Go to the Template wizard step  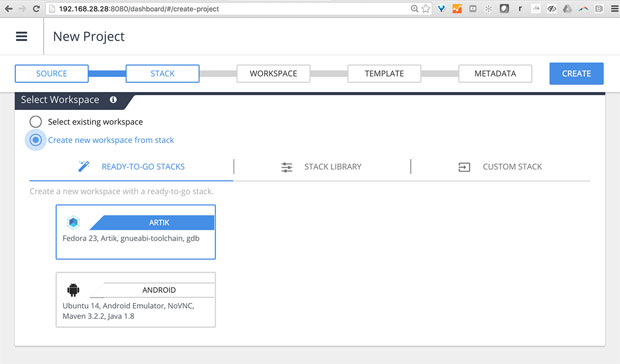[384, 74]
